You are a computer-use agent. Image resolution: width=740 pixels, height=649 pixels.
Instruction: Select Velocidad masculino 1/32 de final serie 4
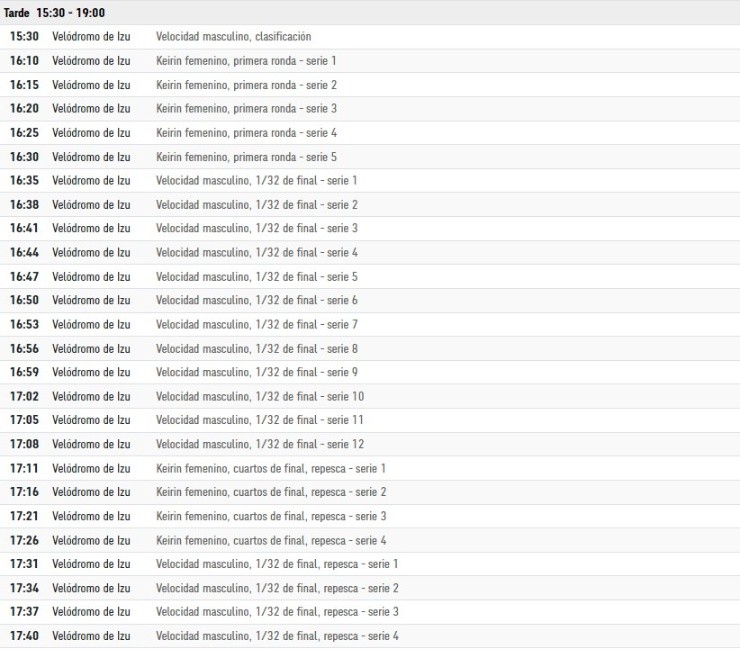coord(256,253)
